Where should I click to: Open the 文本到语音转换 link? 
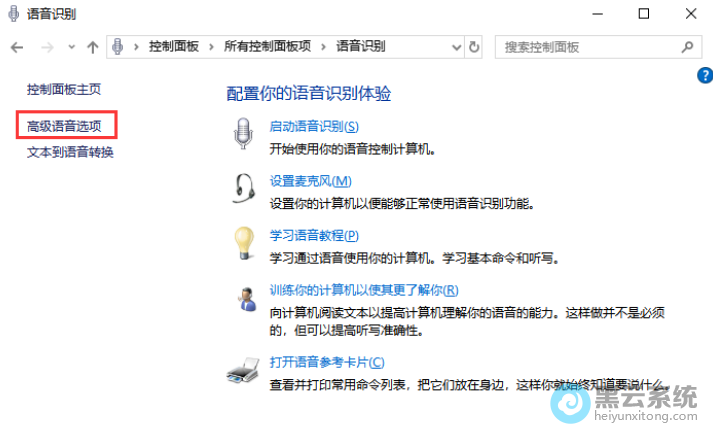click(70, 152)
